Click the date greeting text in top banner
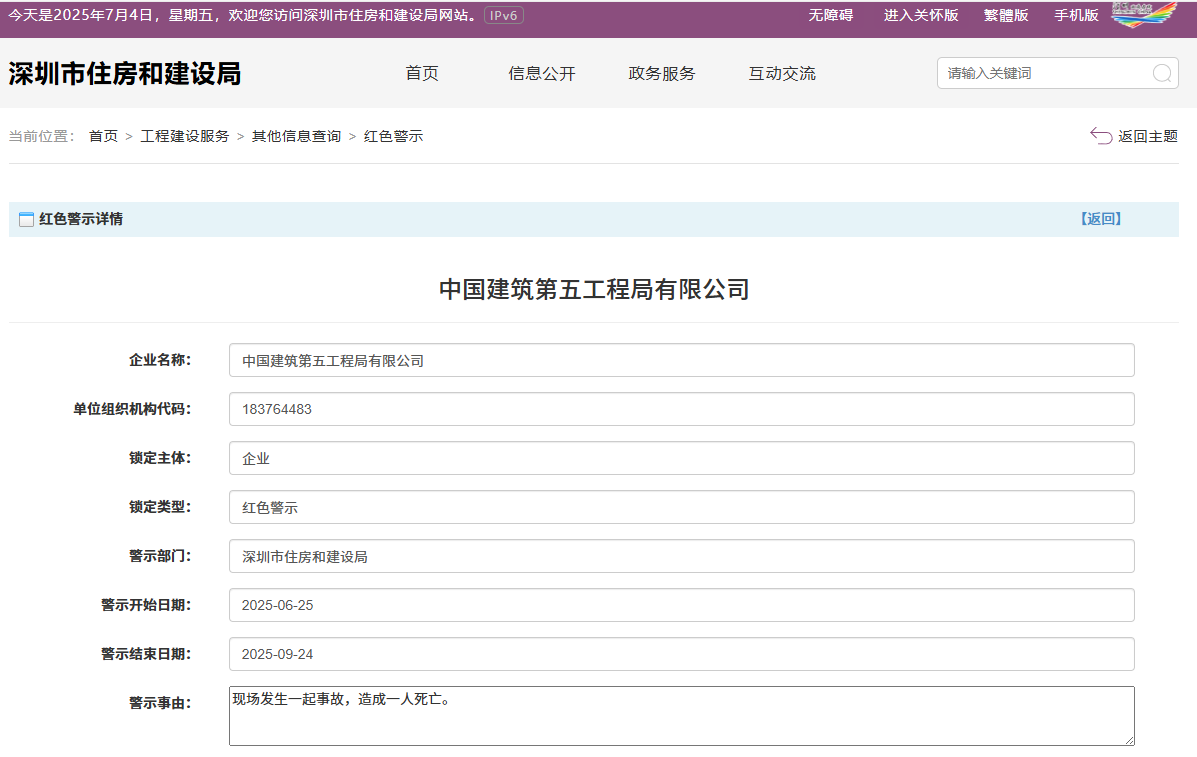This screenshot has height=757, width=1197. coord(243,15)
